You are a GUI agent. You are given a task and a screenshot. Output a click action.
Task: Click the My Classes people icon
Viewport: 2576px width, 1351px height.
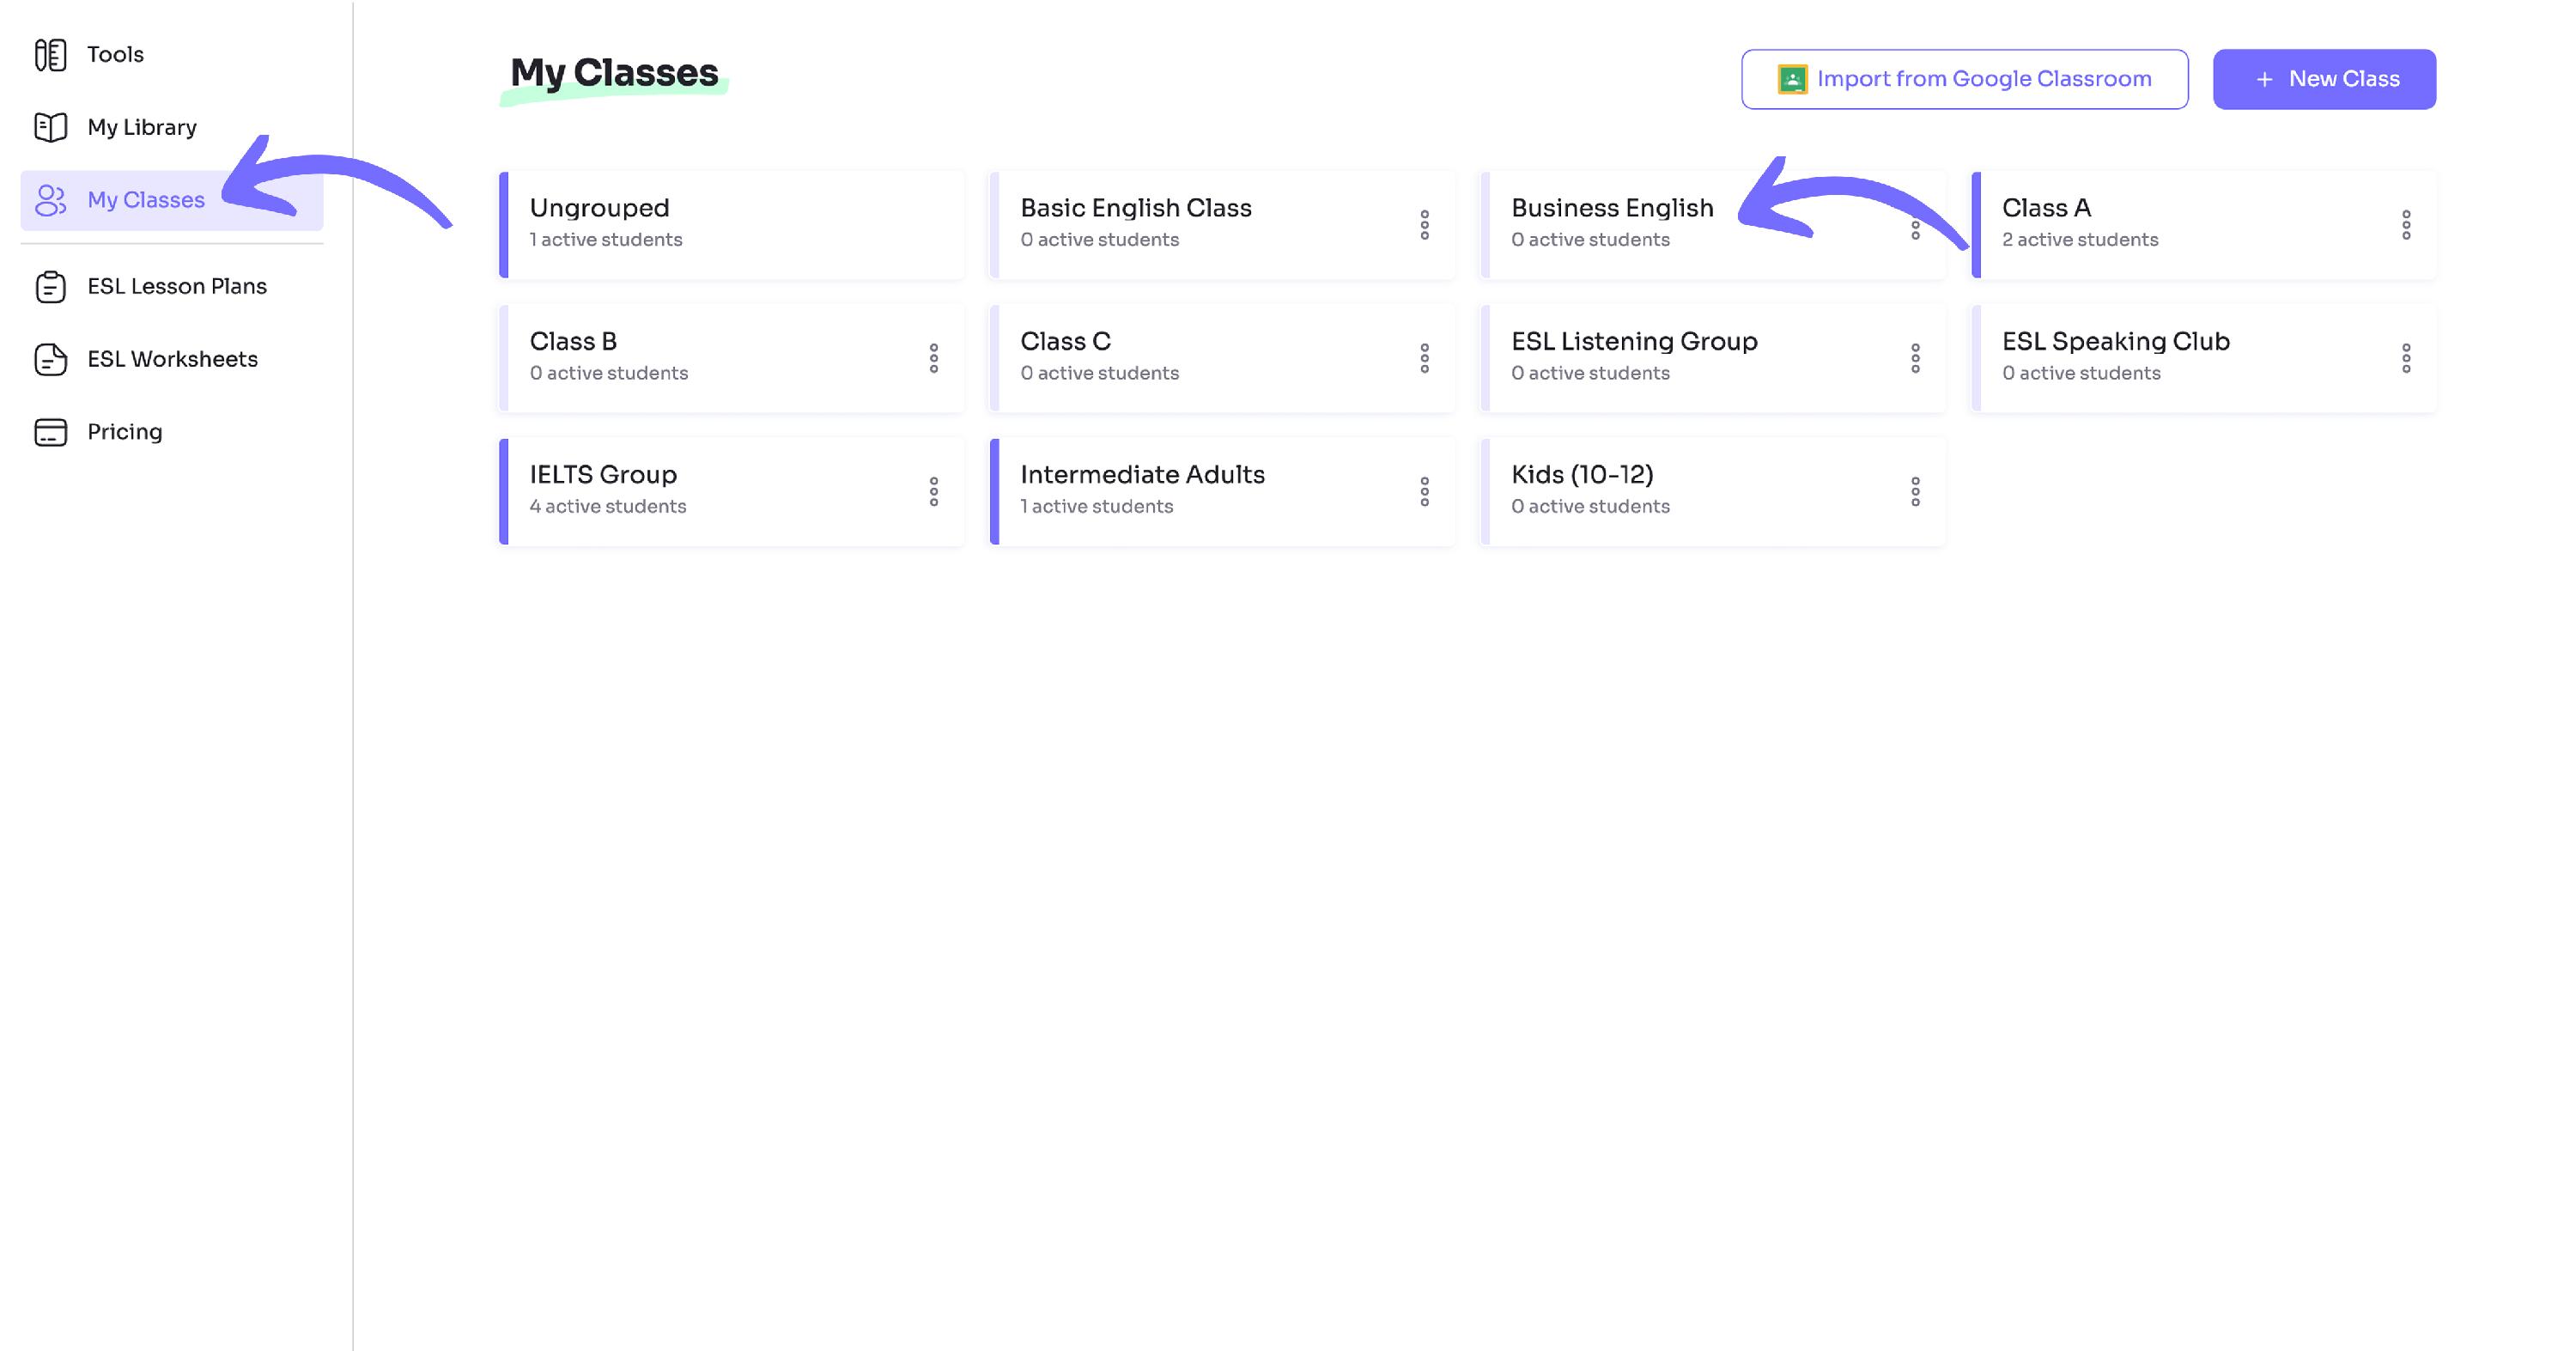51,200
